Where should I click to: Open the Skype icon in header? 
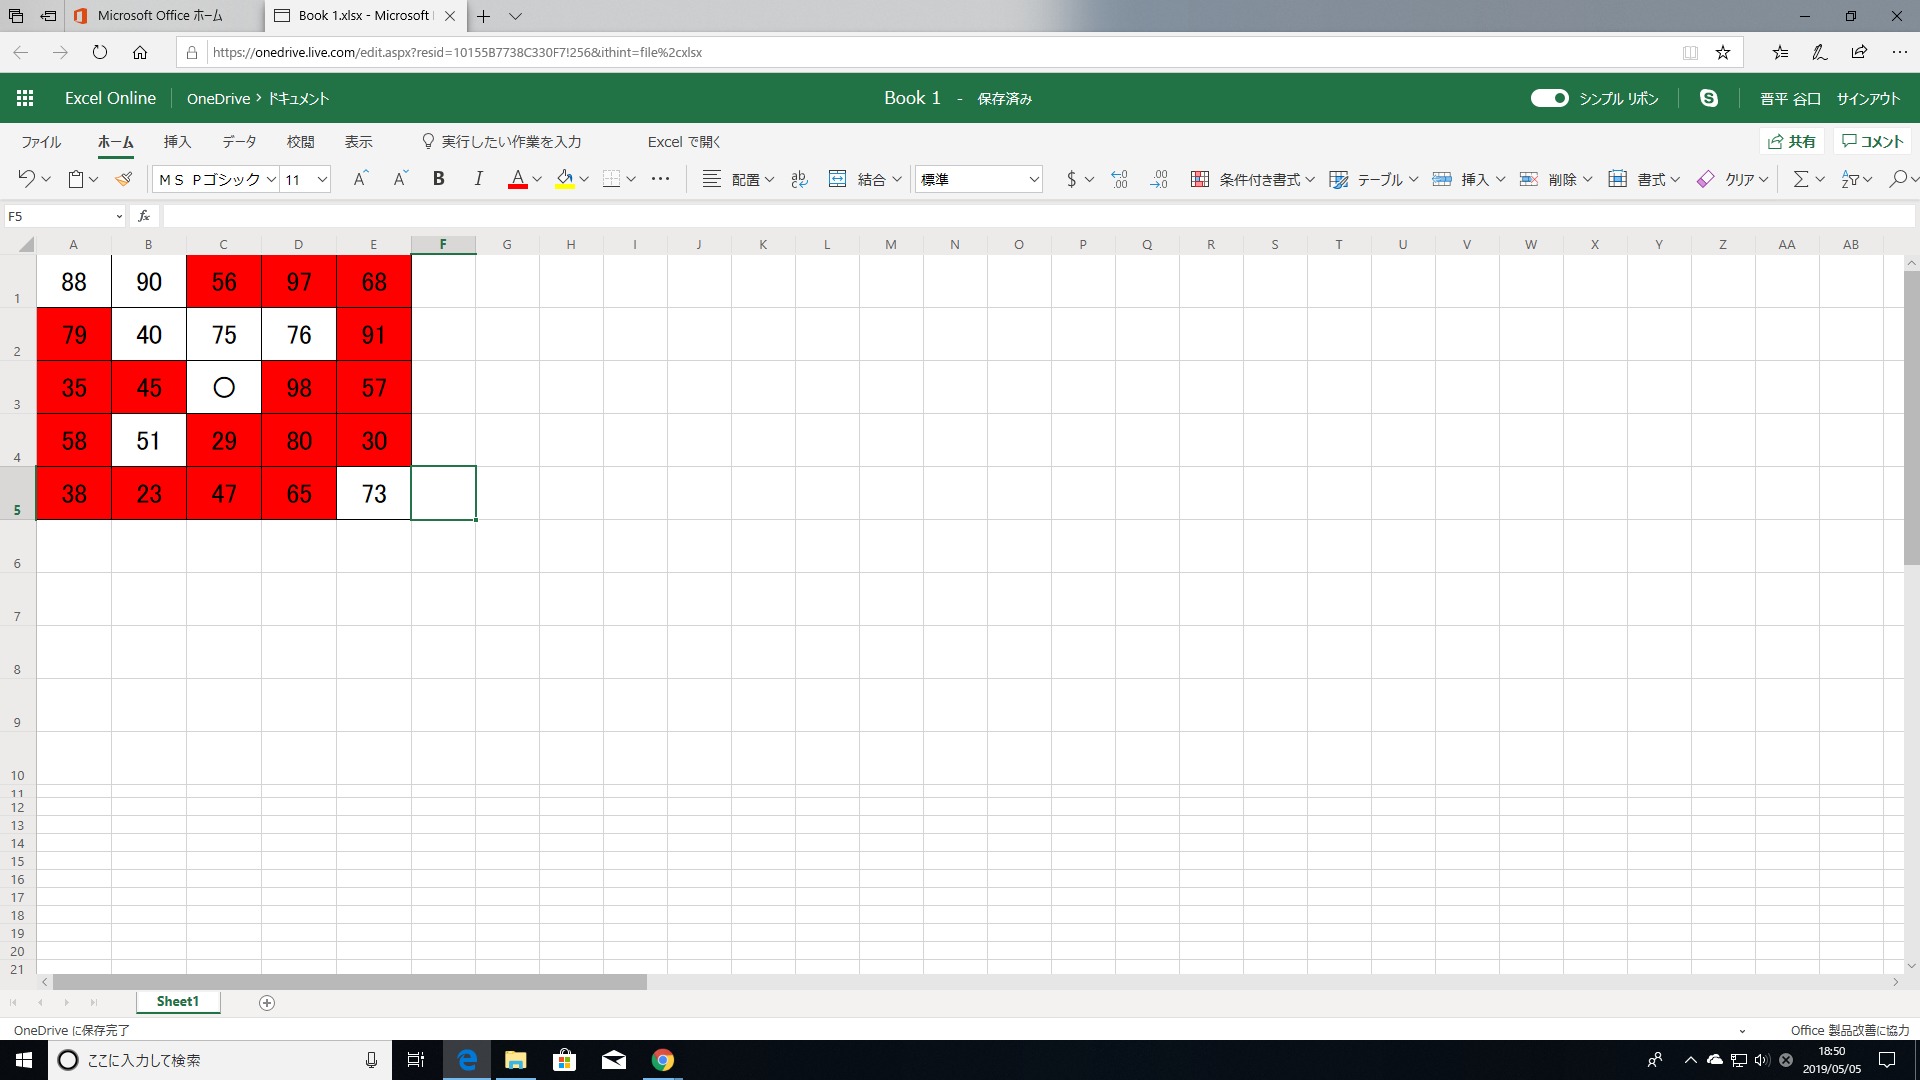1708,98
